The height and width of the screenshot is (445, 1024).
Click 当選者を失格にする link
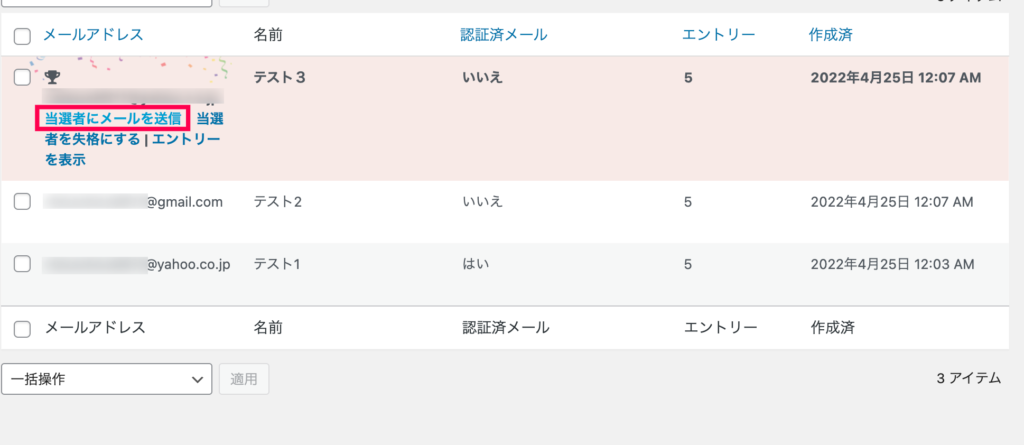click(x=134, y=129)
